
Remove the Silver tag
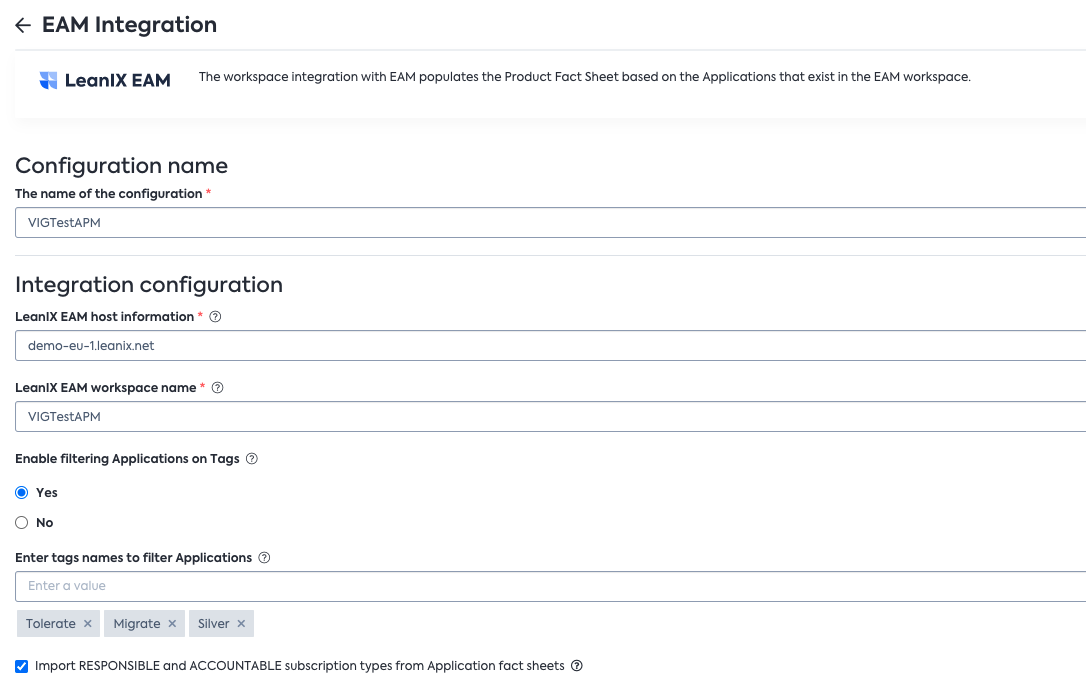click(241, 623)
